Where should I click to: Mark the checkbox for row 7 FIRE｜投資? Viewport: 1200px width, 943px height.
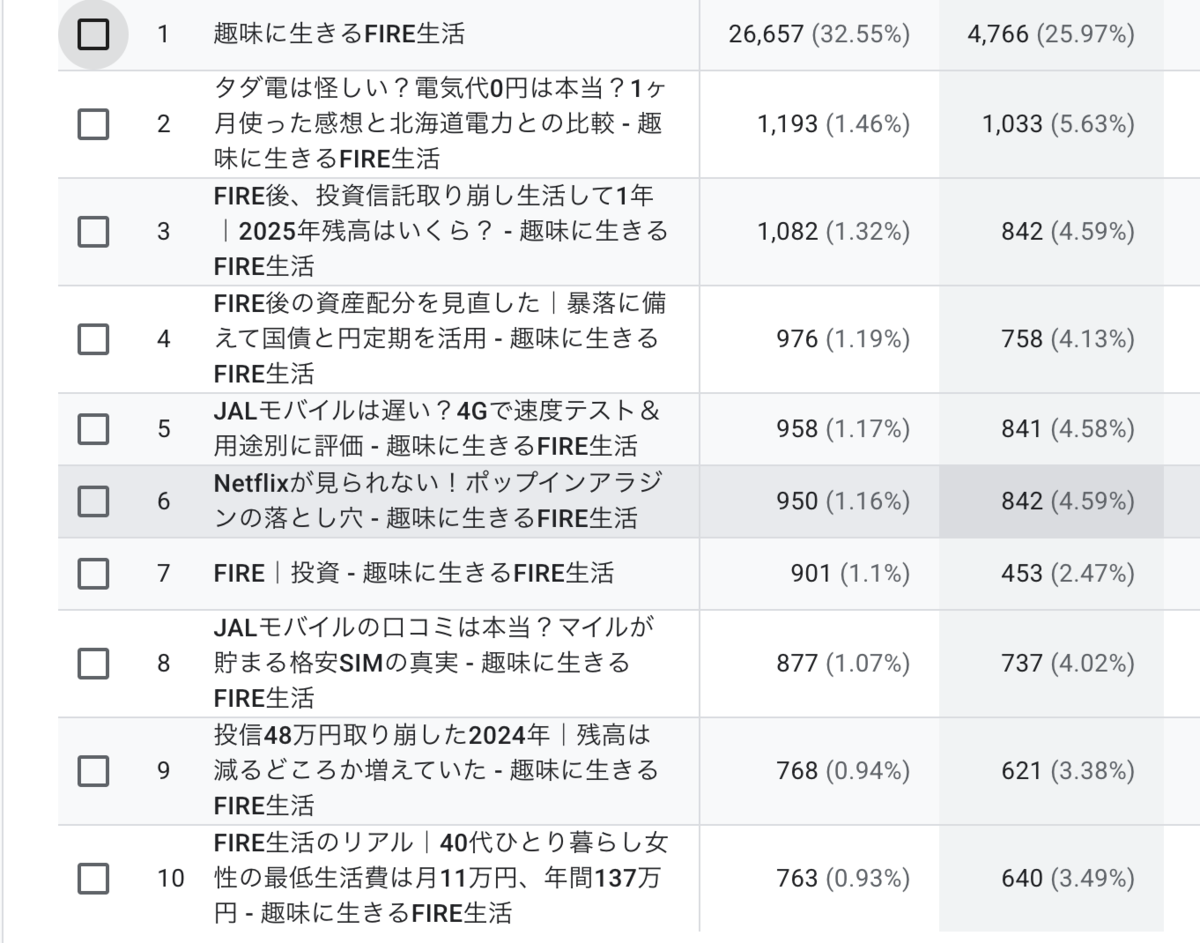pos(93,573)
